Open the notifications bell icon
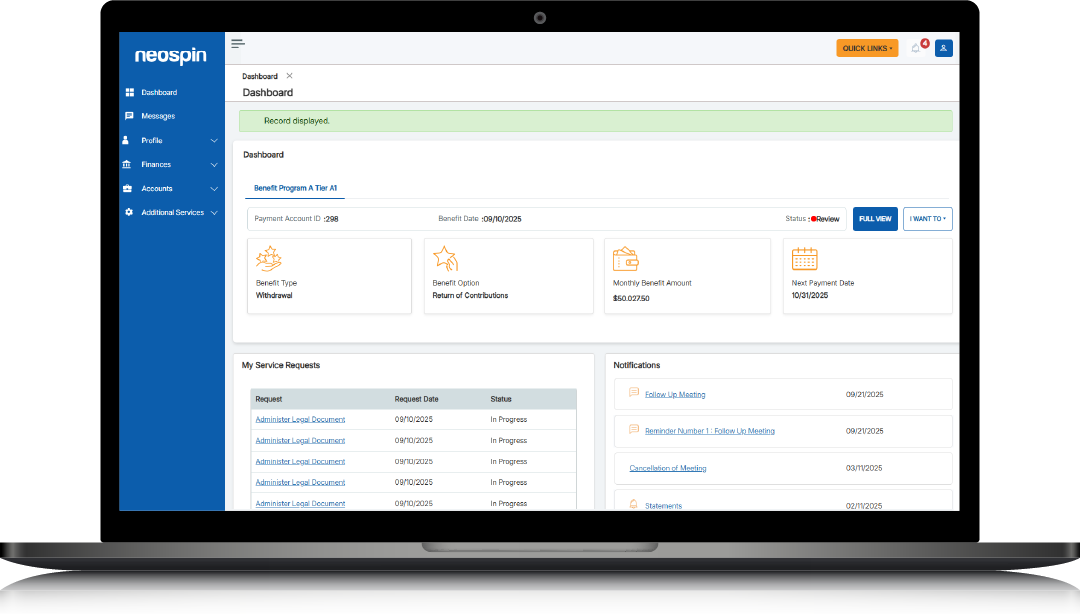1080x614 pixels. pyautogui.click(x=915, y=48)
